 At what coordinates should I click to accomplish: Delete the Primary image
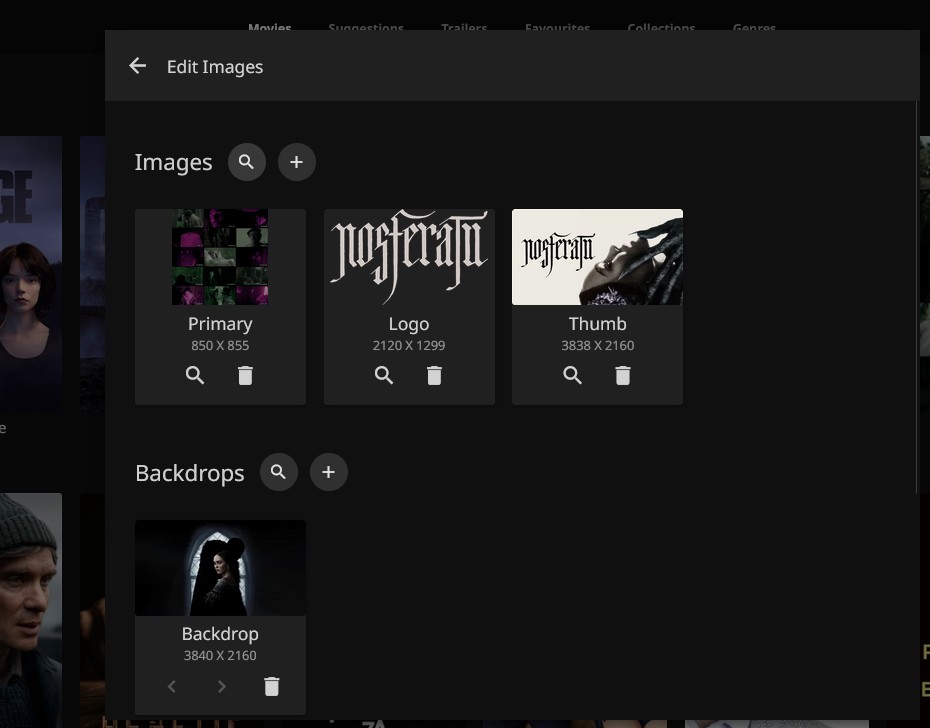tap(245, 376)
